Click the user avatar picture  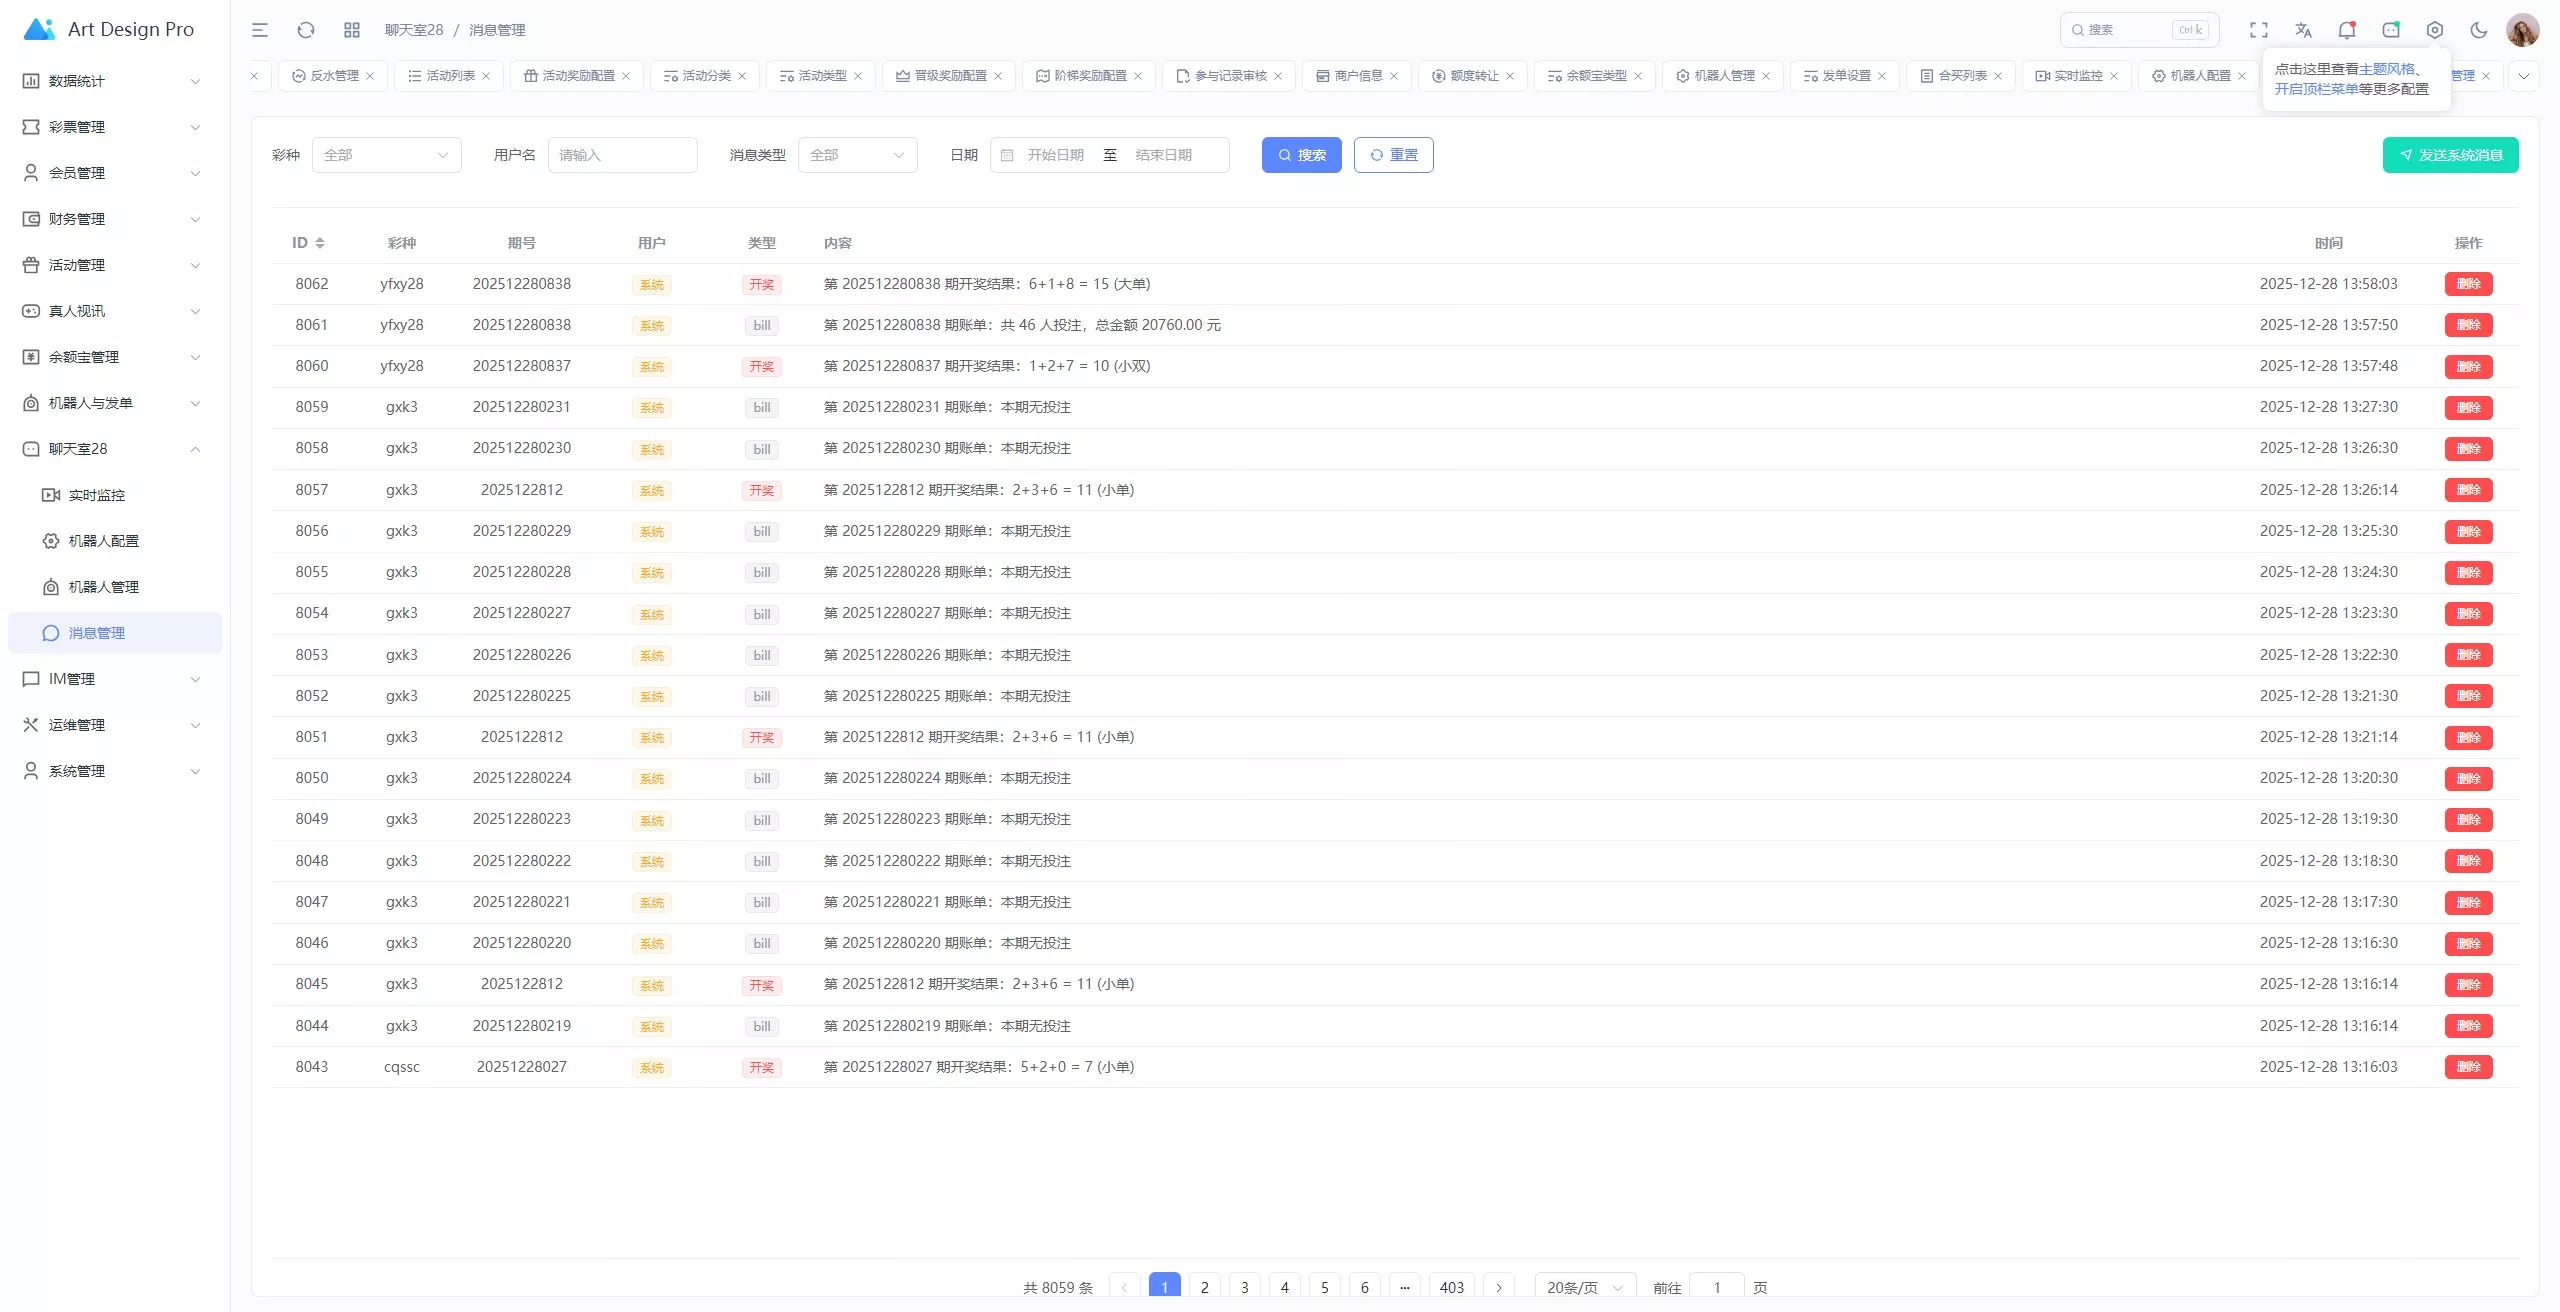pos(2522,30)
